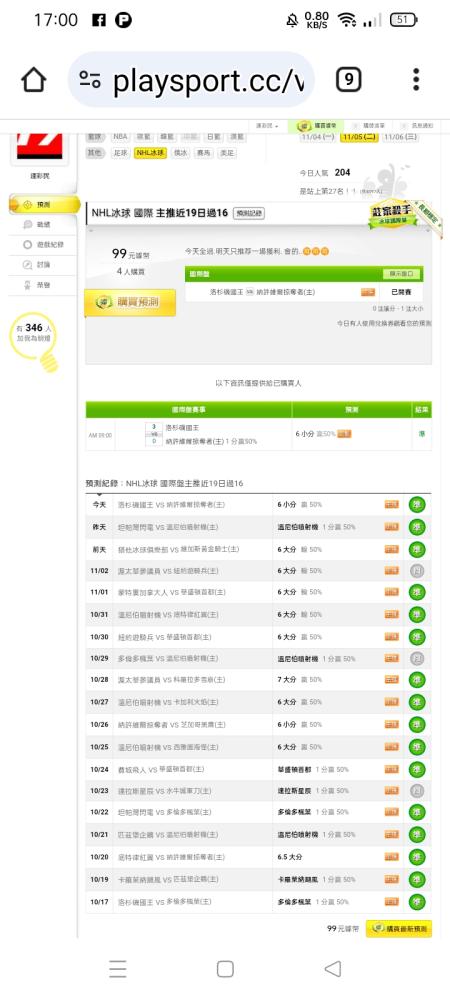This screenshot has width=450, height=1000.
Task: Open the browser tab switcher showing 9
Action: pyautogui.click(x=348, y=80)
